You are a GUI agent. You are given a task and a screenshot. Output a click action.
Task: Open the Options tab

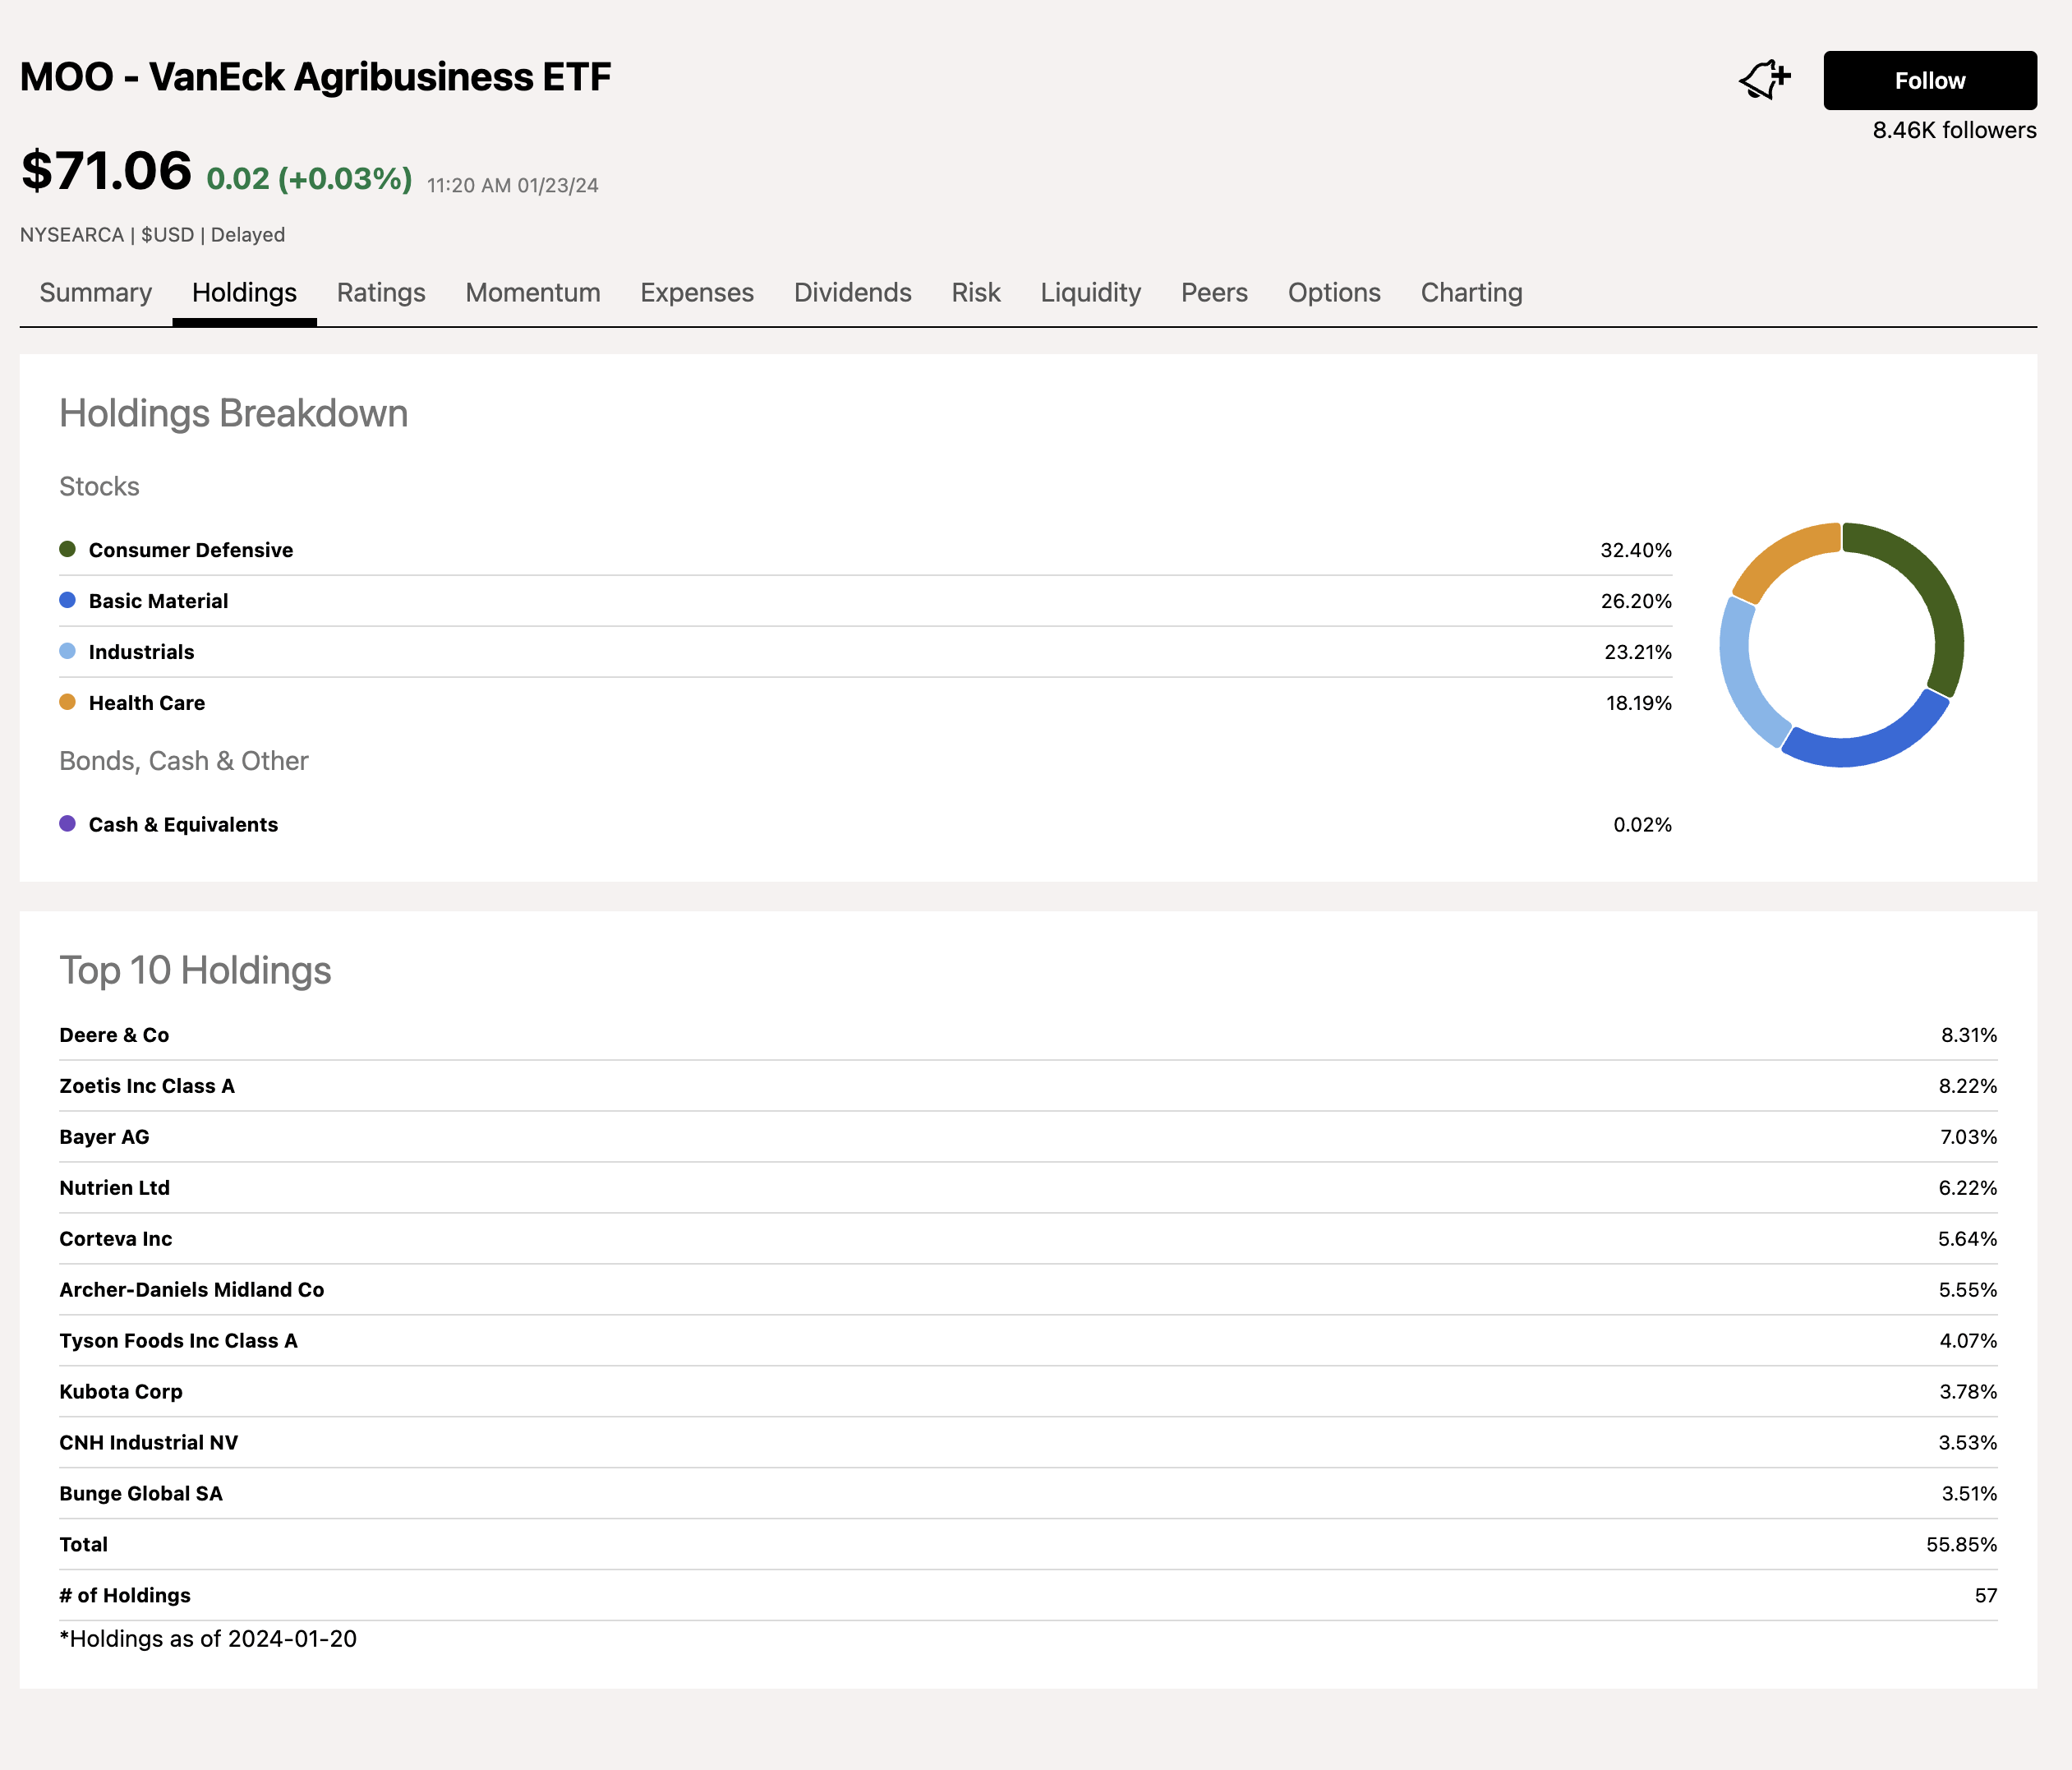coord(1333,293)
